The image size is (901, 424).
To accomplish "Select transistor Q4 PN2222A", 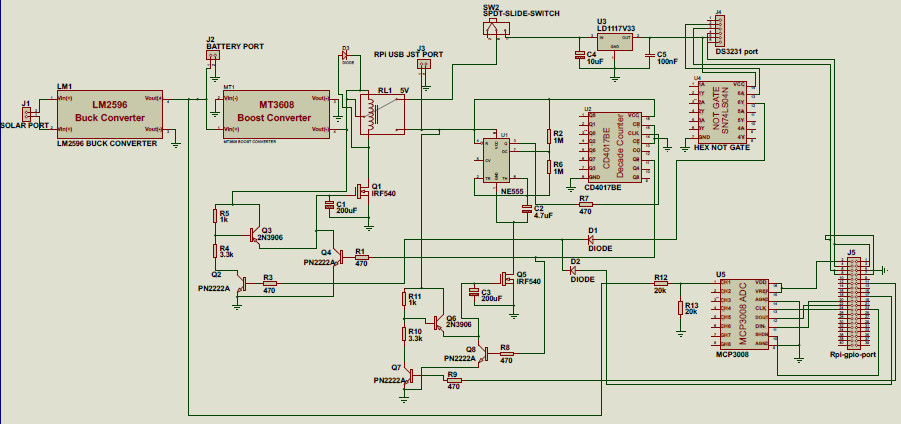I will [338, 257].
